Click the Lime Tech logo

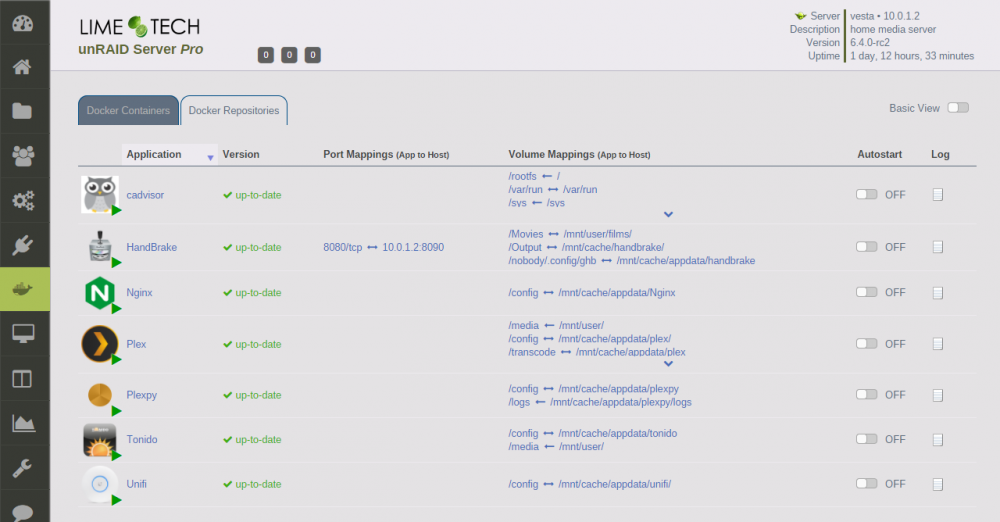click(140, 27)
